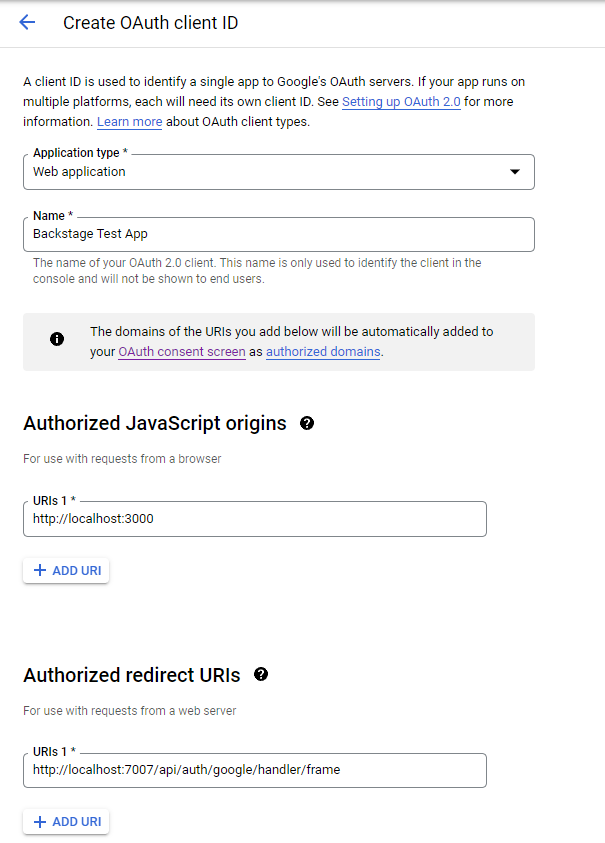This screenshot has width=605, height=843.
Task: Click the Name field containing Backstage Test App
Action: [280, 232]
